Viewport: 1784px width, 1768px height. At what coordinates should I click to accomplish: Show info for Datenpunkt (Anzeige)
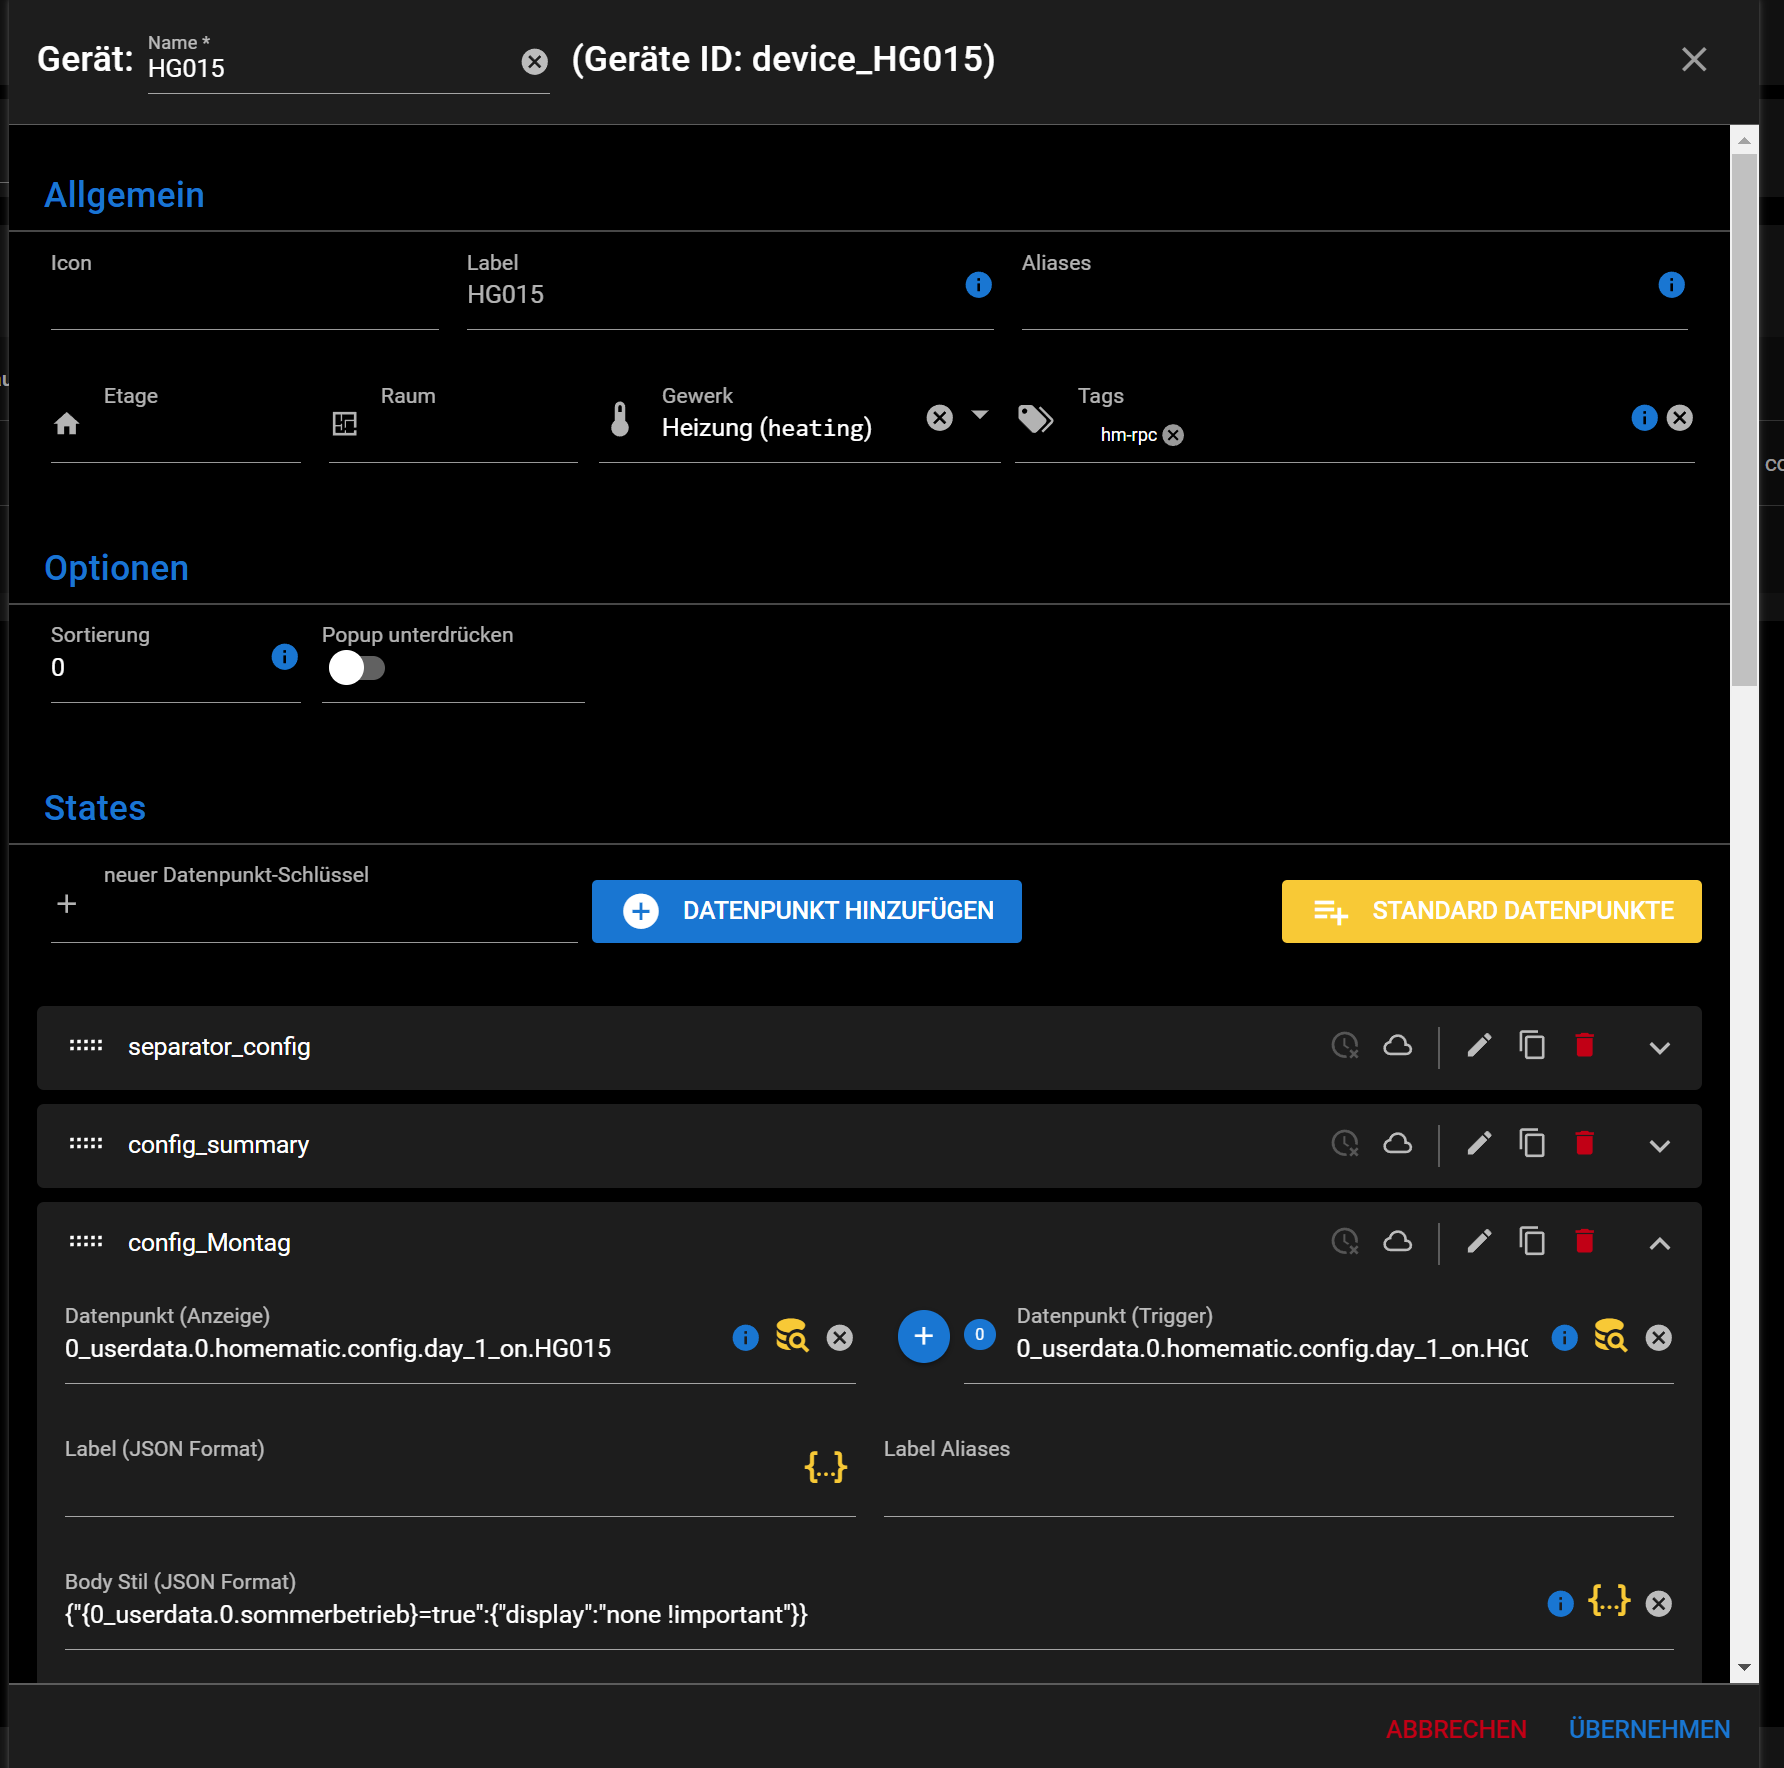[745, 1338]
